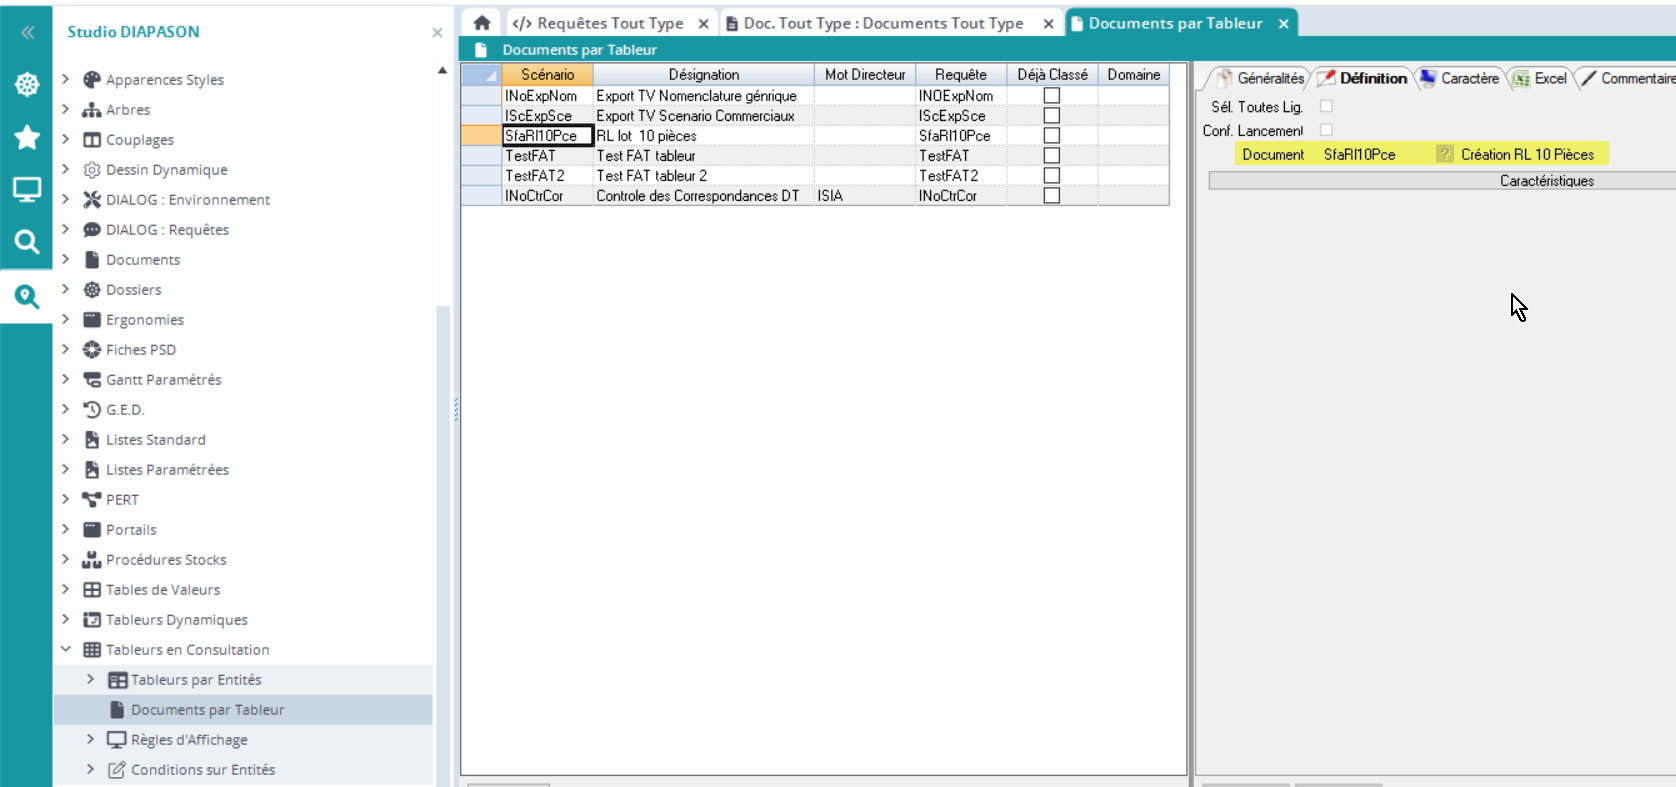Viewport: 1676px width, 787px height.
Task: Click the magnifier search icon in left rail
Action: coord(27,242)
